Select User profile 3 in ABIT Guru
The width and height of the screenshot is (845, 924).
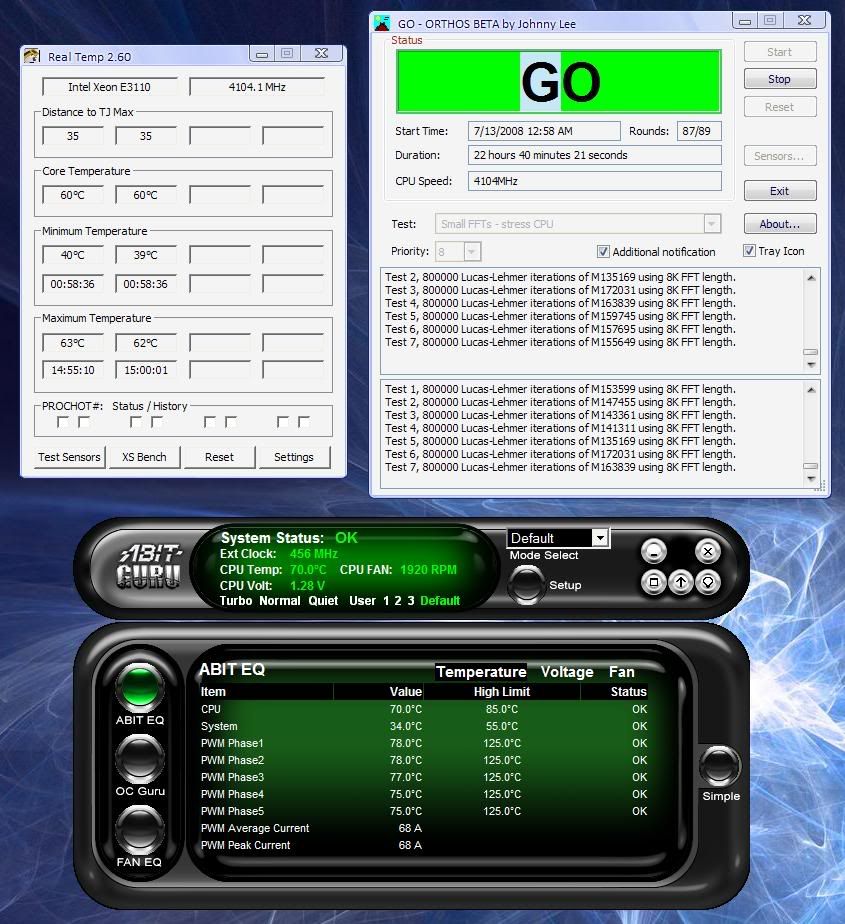(411, 600)
